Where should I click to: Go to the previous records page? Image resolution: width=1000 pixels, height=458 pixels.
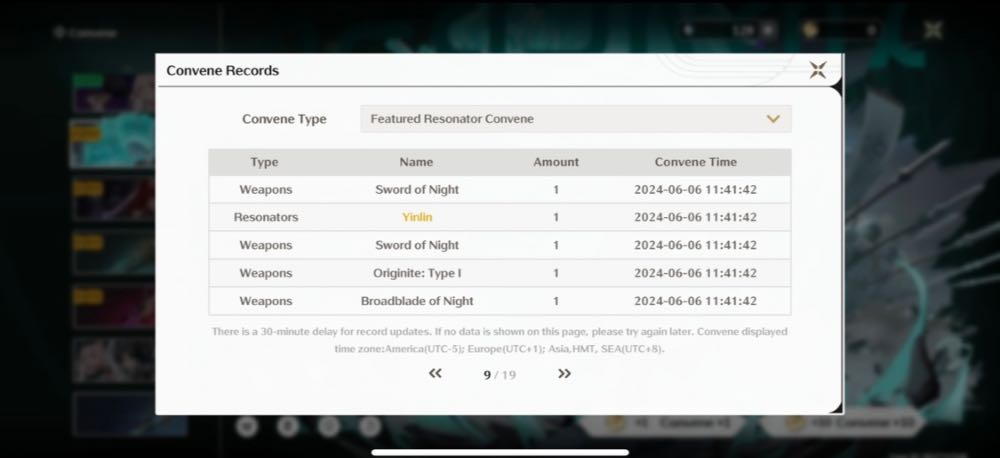pyautogui.click(x=435, y=374)
